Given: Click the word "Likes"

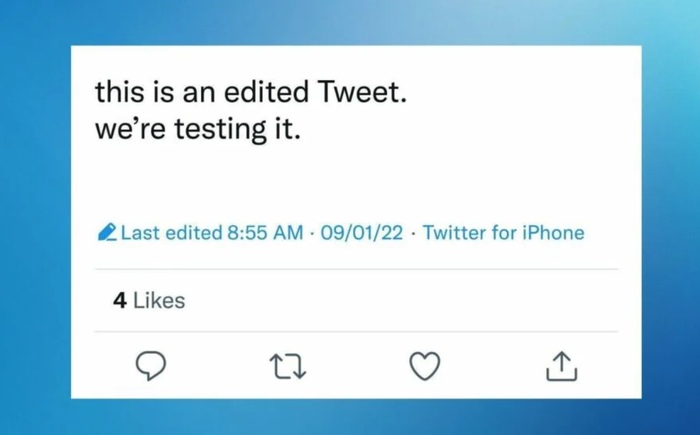Looking at the screenshot, I should tap(159, 301).
